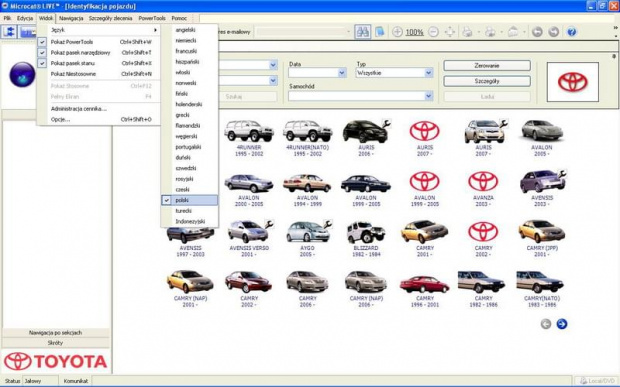Switch language to angielski
Image resolution: width=620 pixels, height=387 pixels.
pyautogui.click(x=189, y=30)
